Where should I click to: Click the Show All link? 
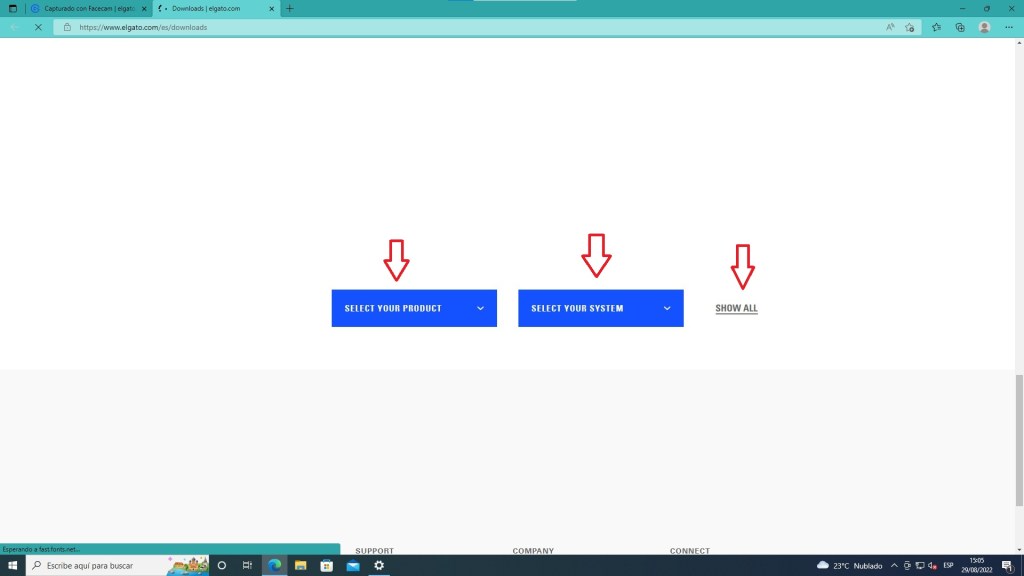(x=736, y=308)
